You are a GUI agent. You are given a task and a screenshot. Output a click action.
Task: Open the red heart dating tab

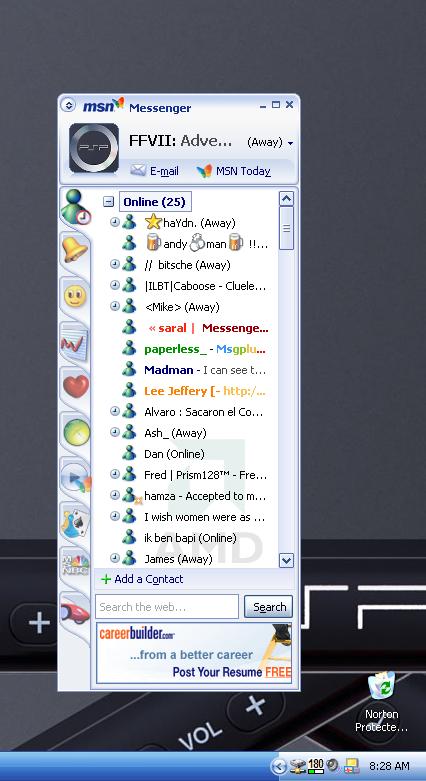(x=75, y=386)
